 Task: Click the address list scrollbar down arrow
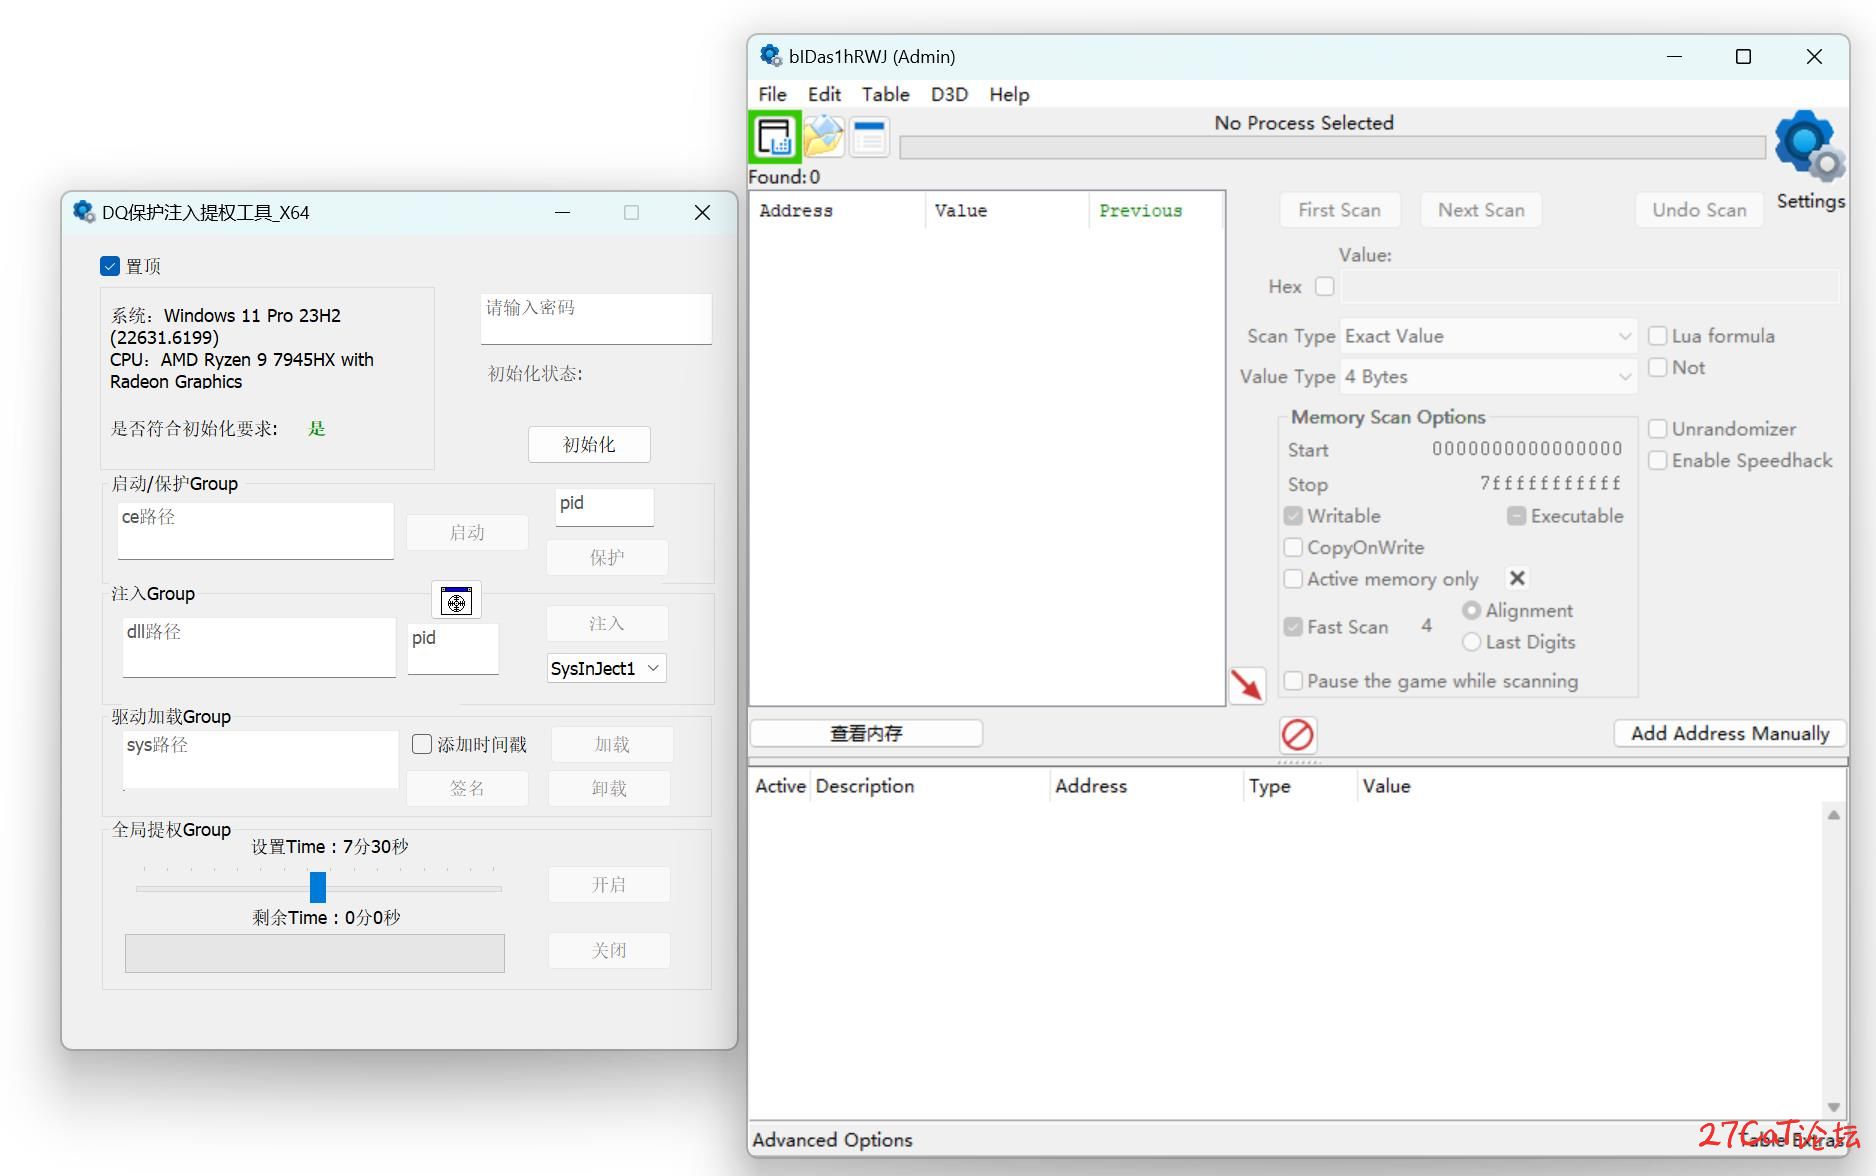[x=1833, y=1106]
